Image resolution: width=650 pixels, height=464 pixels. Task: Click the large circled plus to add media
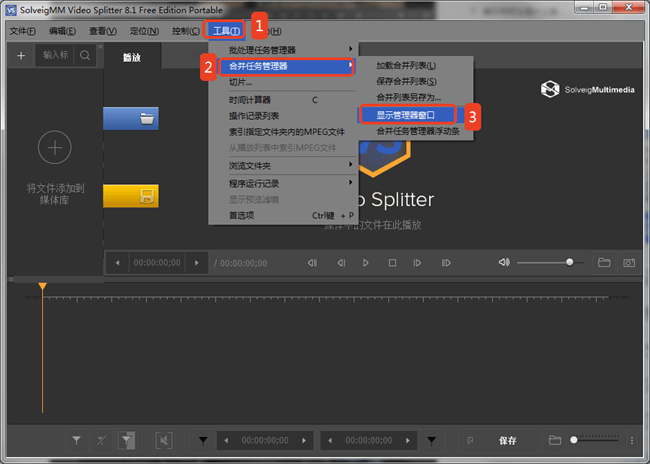coord(55,148)
